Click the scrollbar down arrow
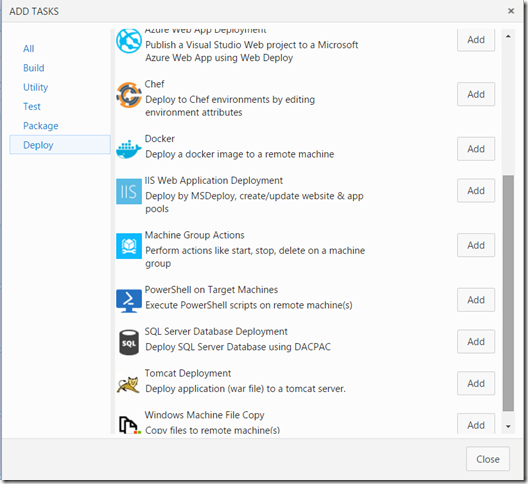 point(508,426)
